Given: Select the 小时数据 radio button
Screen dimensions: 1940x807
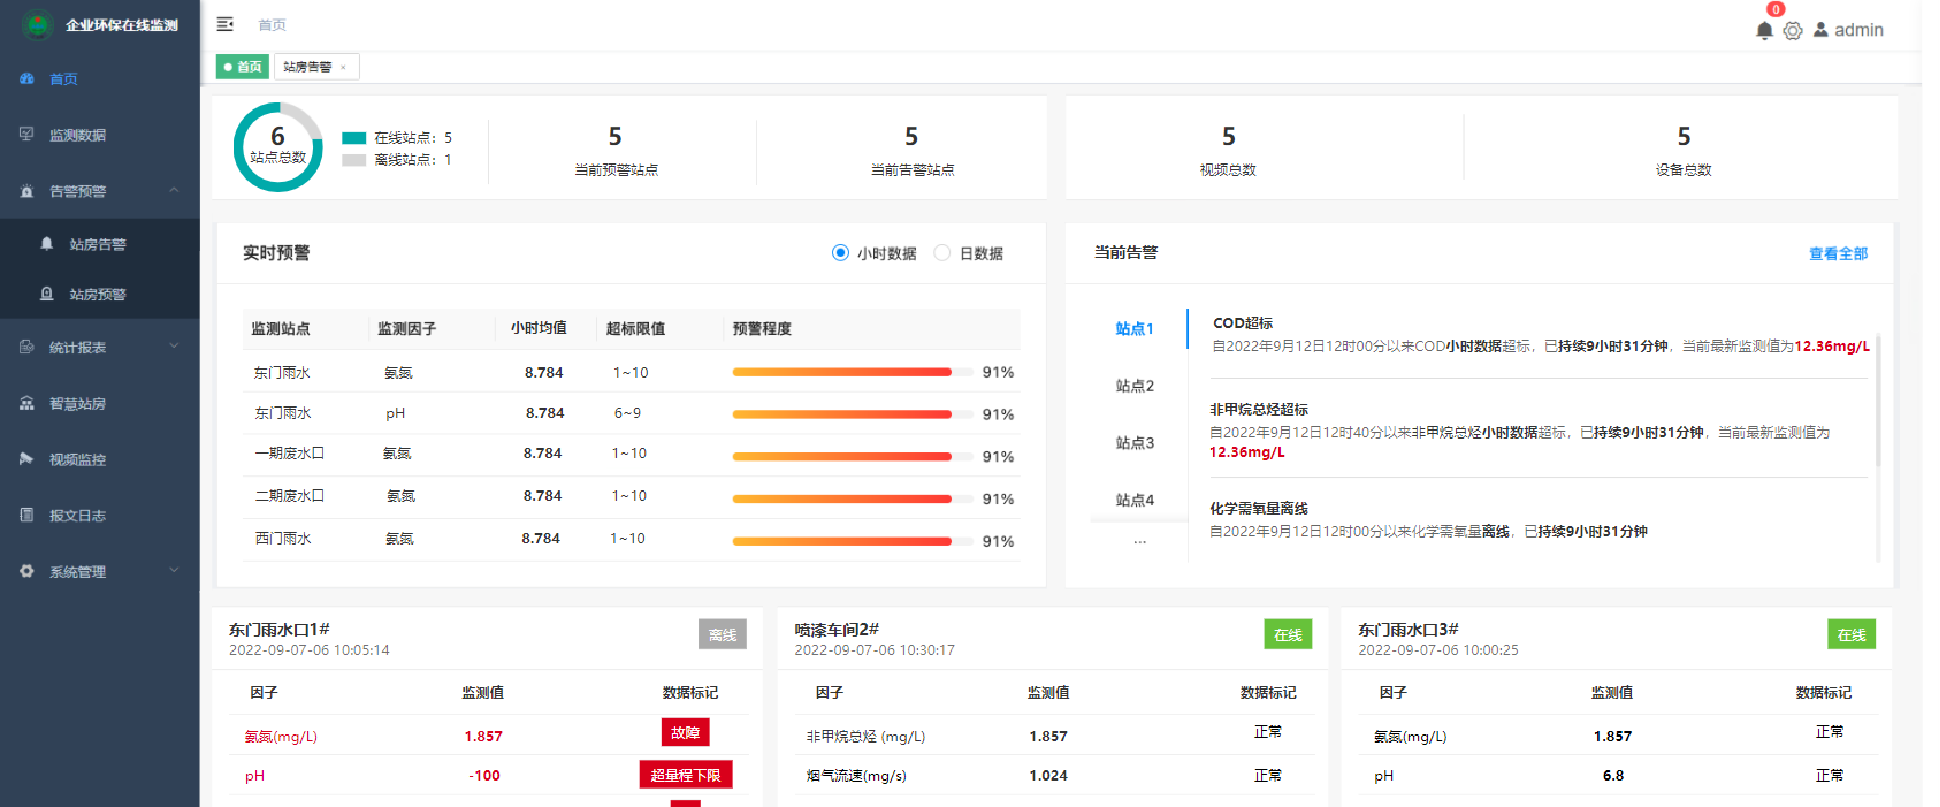Looking at the screenshot, I should click(x=840, y=253).
